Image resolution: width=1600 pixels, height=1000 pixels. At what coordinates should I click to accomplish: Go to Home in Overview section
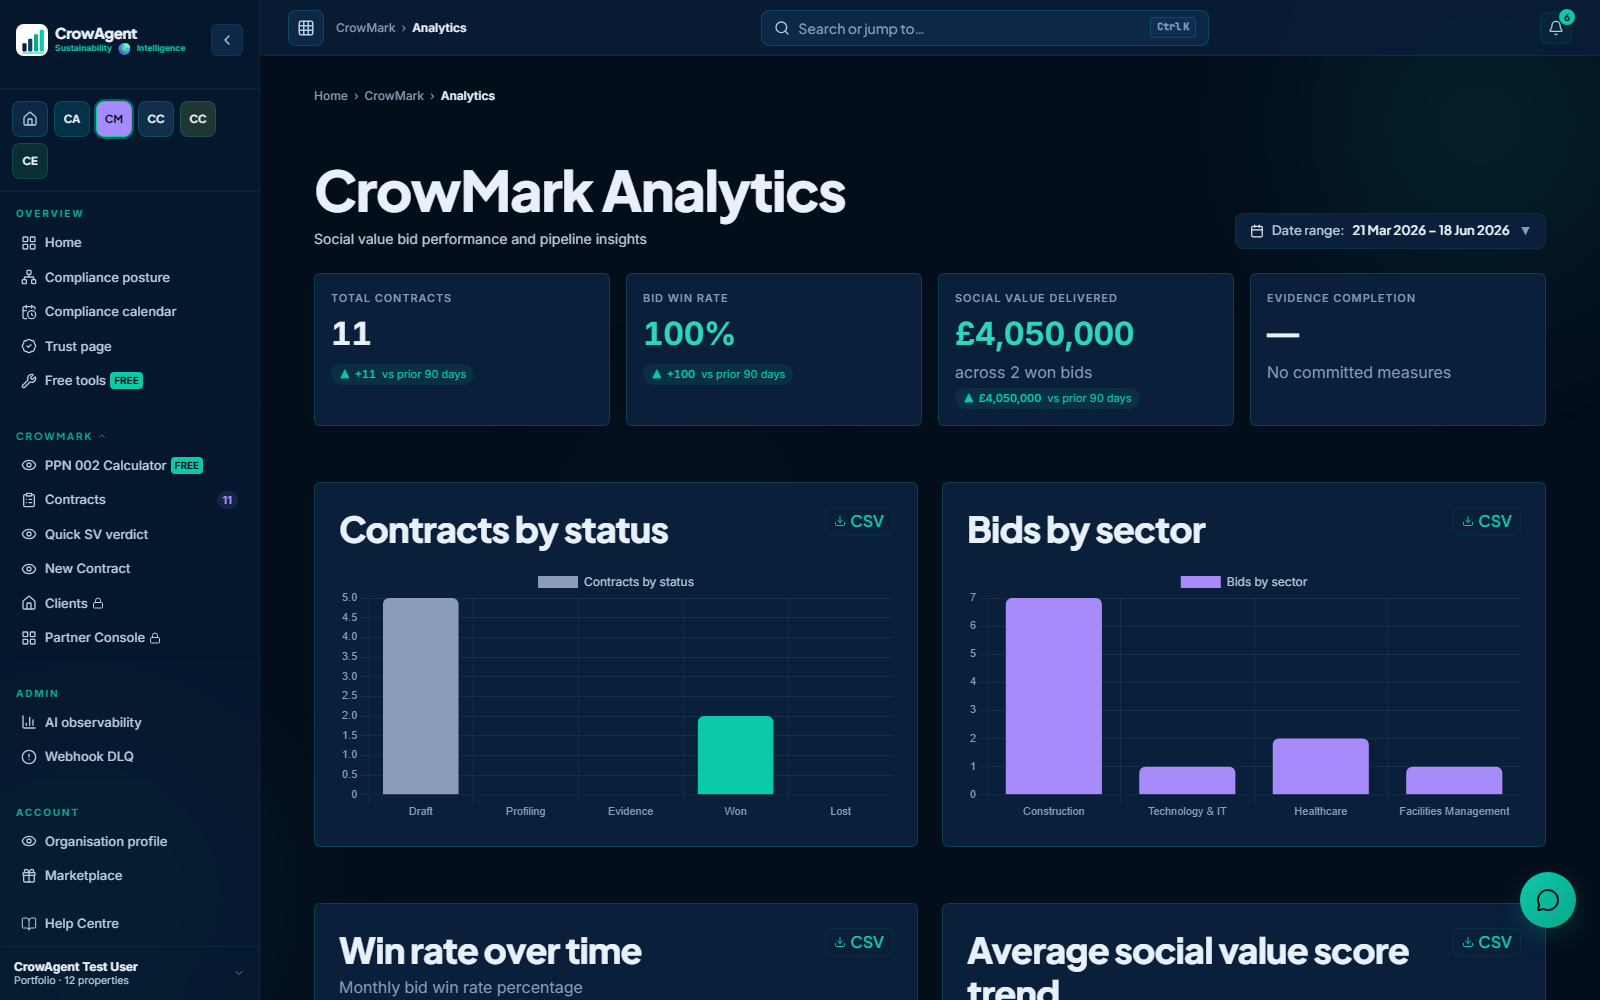click(x=128, y=243)
